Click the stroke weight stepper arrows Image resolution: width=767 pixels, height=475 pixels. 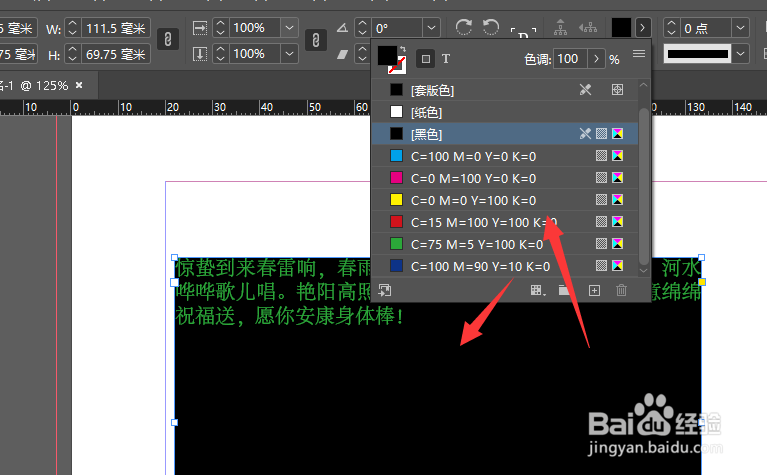(x=671, y=28)
